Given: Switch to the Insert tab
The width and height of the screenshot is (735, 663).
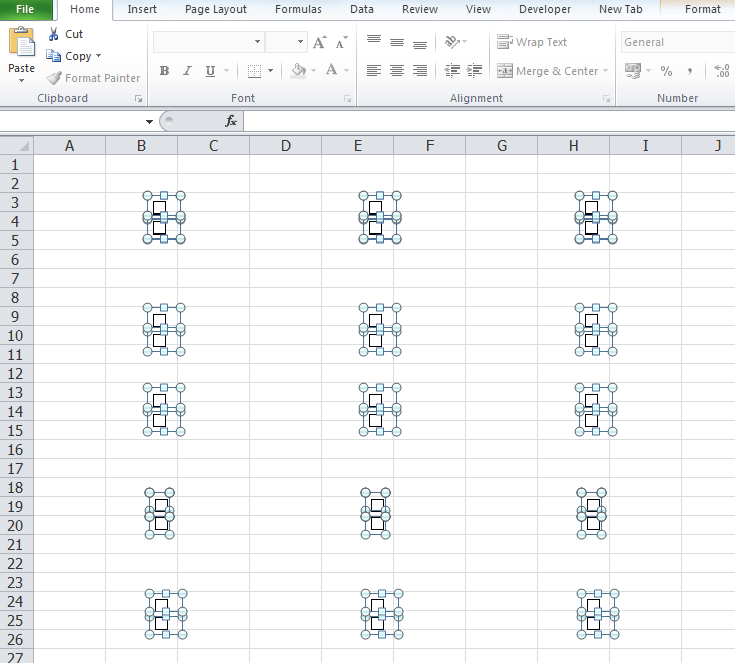Looking at the screenshot, I should 142,9.
